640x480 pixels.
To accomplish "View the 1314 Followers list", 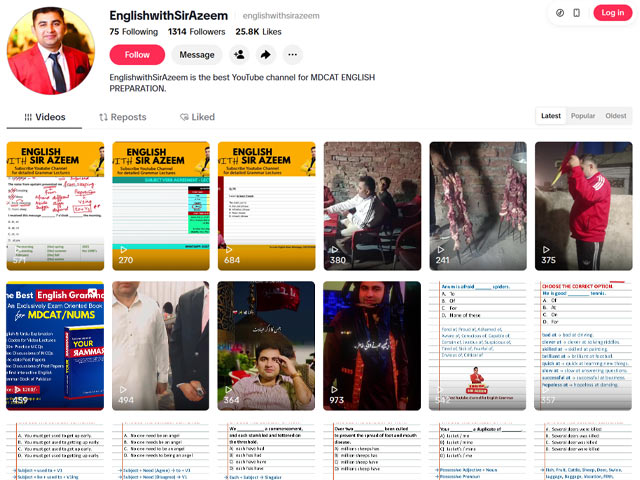I will pyautogui.click(x=196, y=32).
